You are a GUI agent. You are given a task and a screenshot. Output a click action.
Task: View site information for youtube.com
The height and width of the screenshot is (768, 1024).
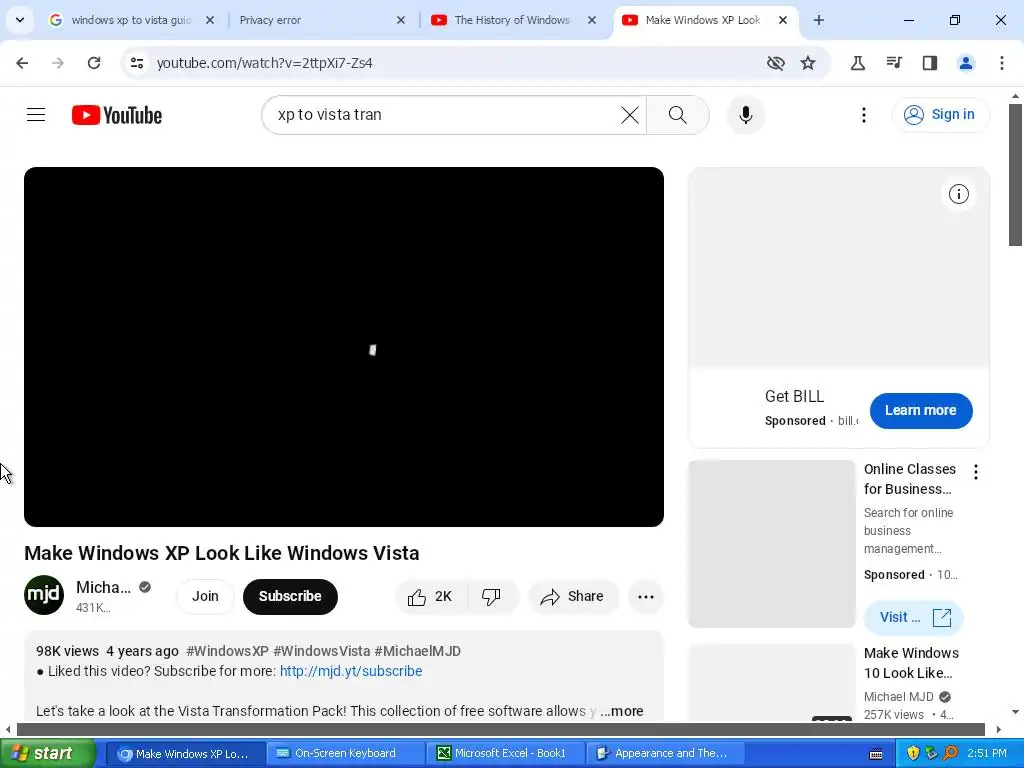(137, 63)
